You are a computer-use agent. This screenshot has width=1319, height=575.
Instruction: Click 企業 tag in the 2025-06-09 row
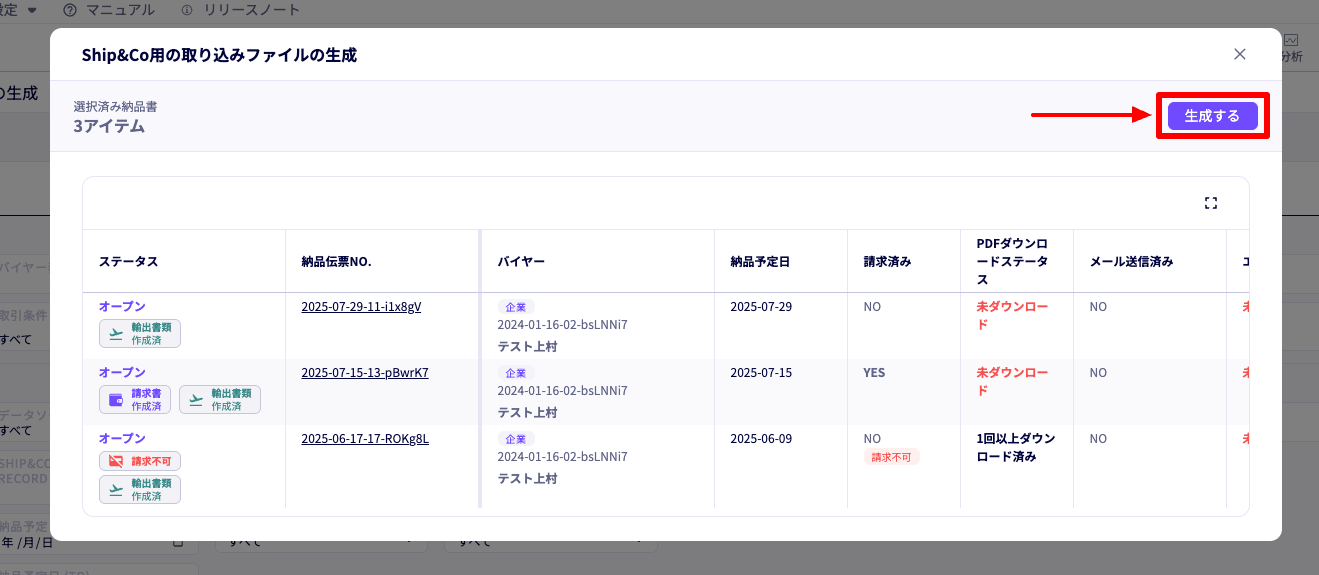516,439
